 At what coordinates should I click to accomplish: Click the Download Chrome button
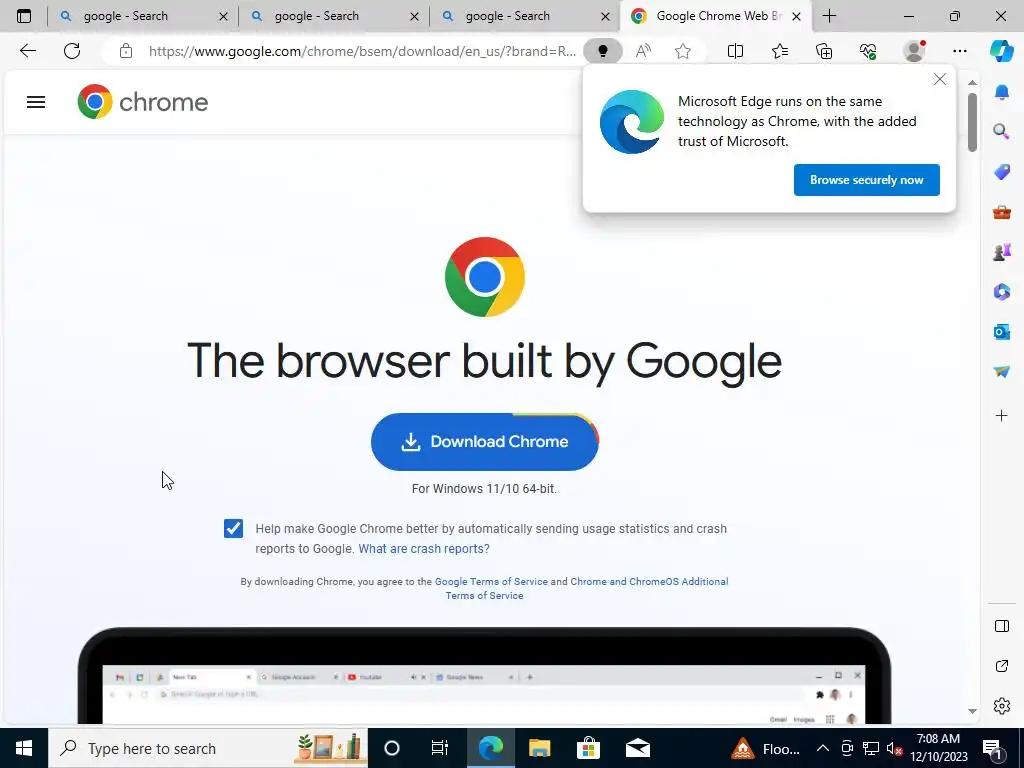[485, 441]
